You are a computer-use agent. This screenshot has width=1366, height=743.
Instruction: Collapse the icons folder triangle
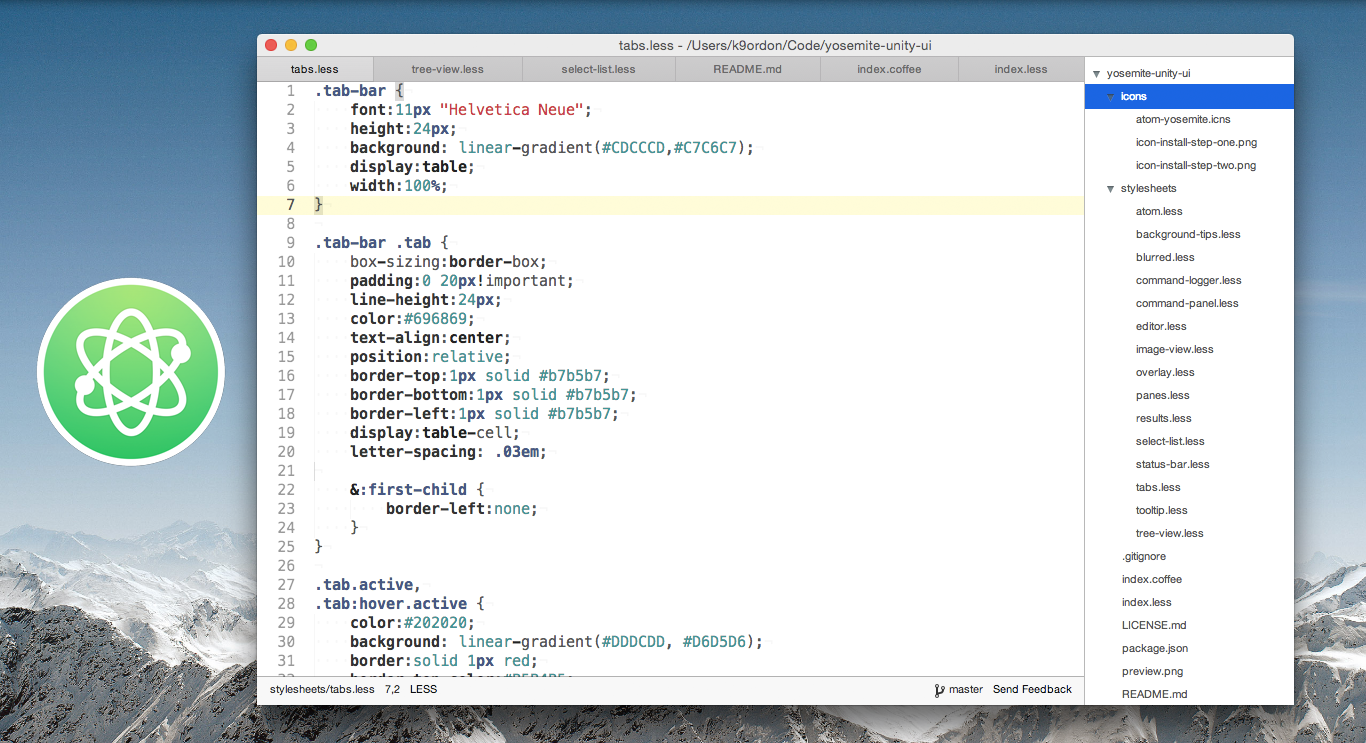click(x=1111, y=97)
